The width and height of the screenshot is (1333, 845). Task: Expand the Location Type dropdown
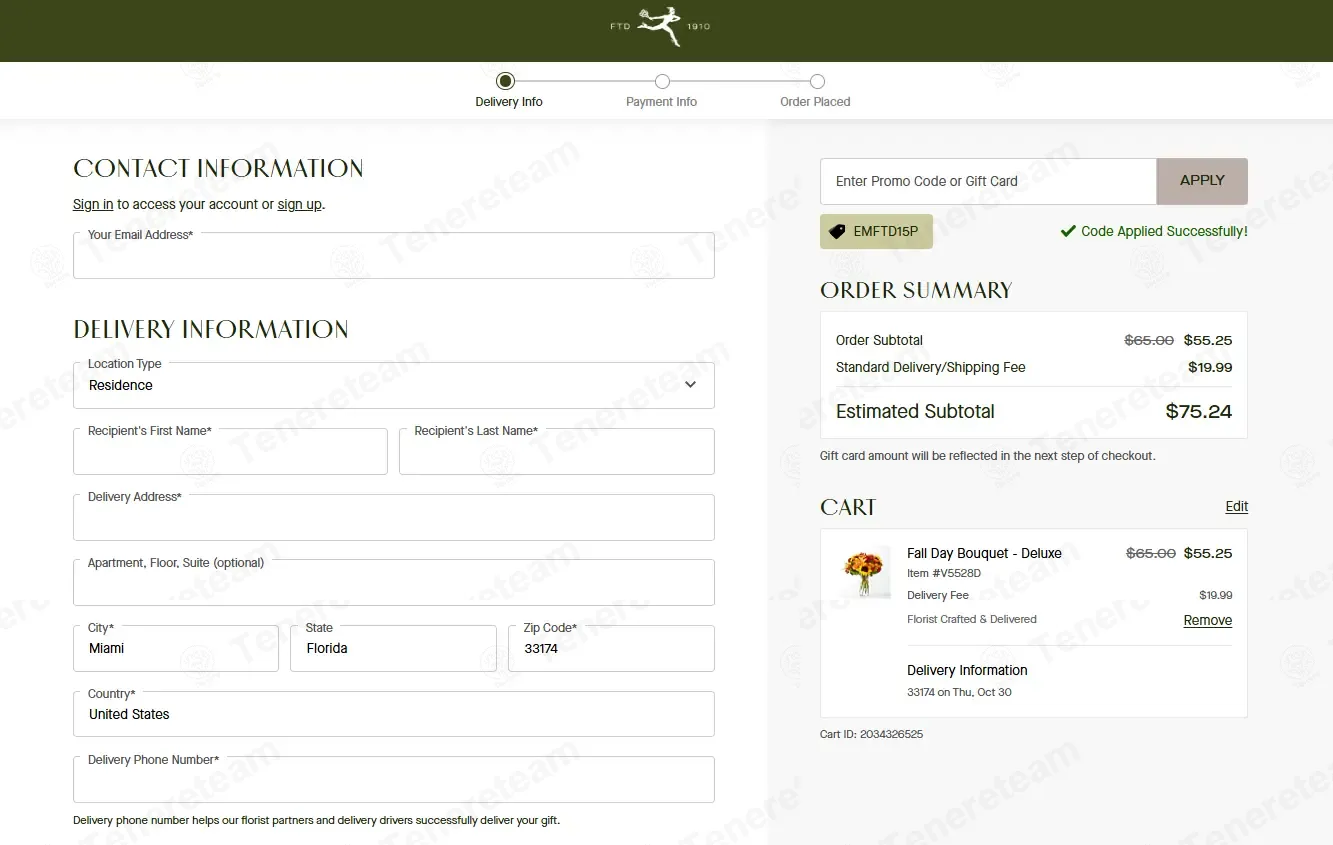[x=393, y=385]
